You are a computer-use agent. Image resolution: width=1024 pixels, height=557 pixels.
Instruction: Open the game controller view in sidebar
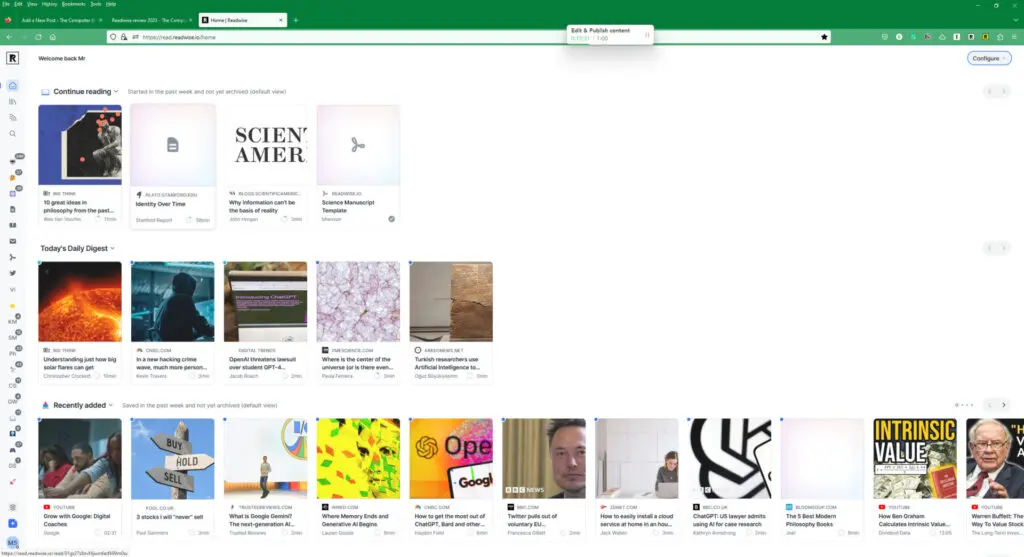(x=12, y=450)
